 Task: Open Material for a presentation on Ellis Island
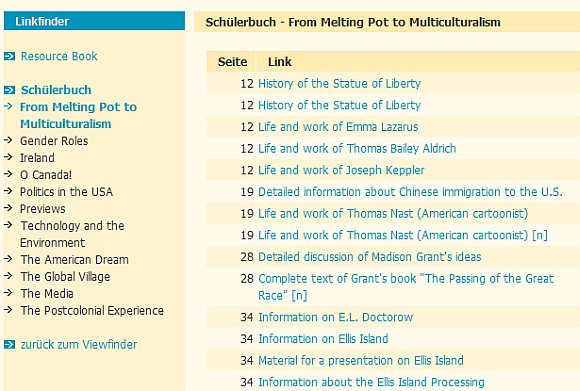pos(361,360)
